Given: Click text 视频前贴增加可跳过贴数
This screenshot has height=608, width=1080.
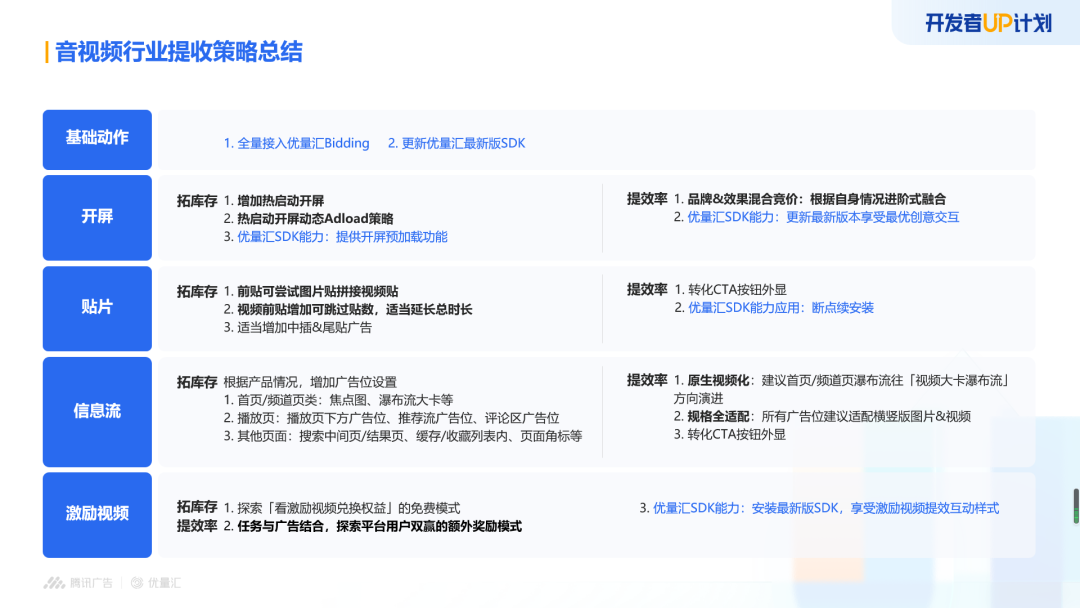Looking at the screenshot, I should (x=308, y=309).
